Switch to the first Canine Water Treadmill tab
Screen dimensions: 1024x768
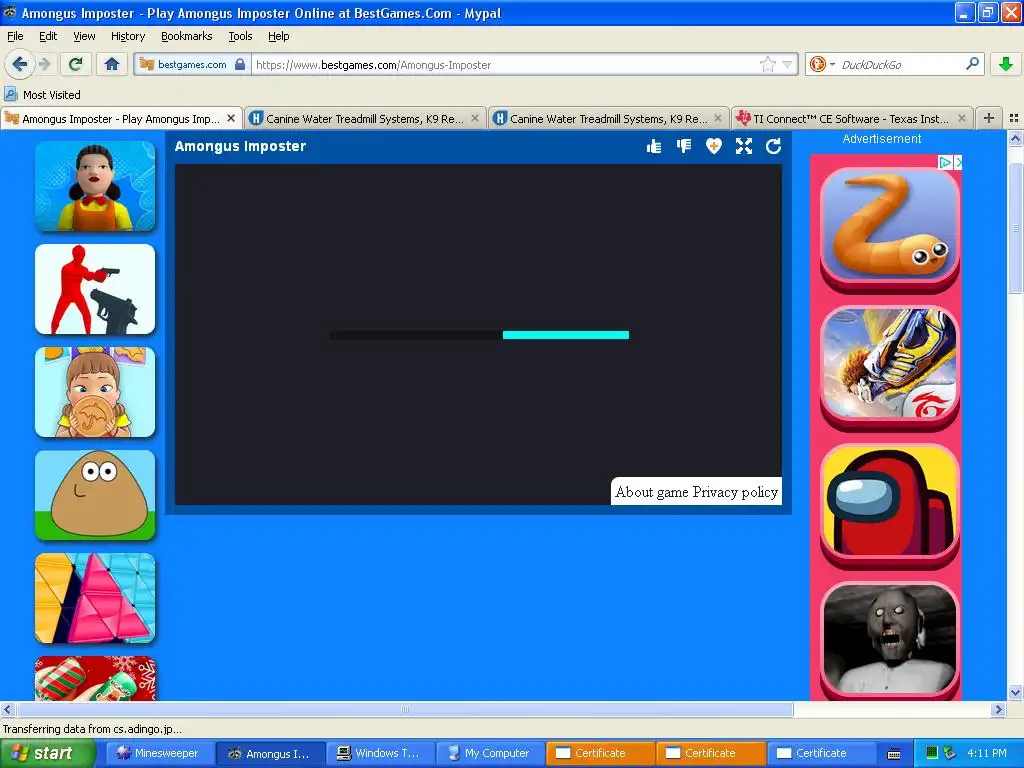coord(364,118)
